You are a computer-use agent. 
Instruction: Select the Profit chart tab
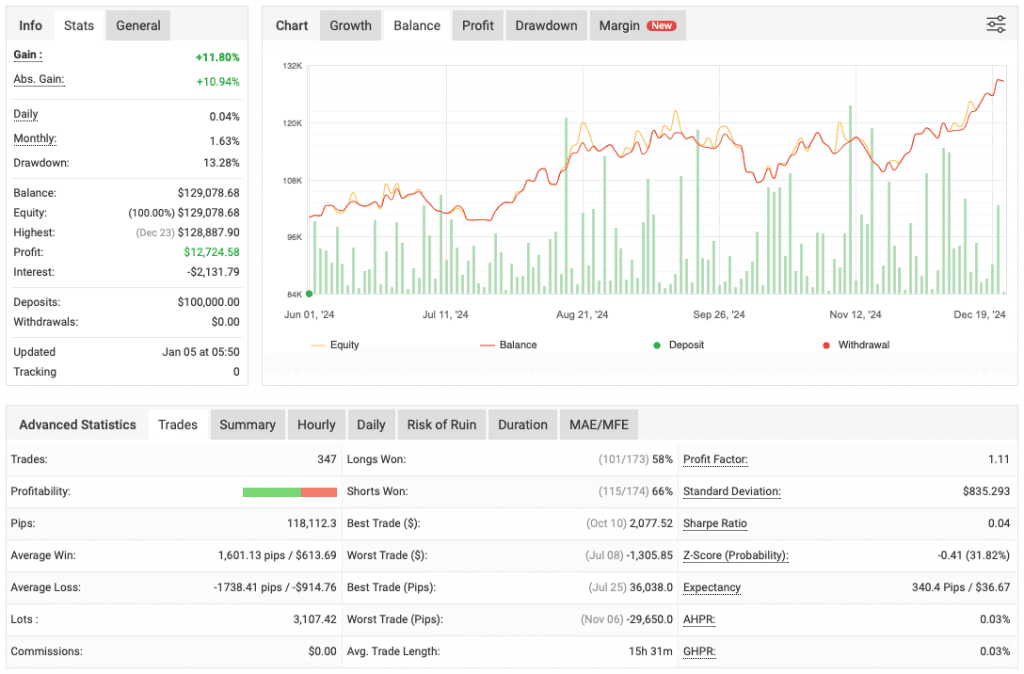(477, 25)
